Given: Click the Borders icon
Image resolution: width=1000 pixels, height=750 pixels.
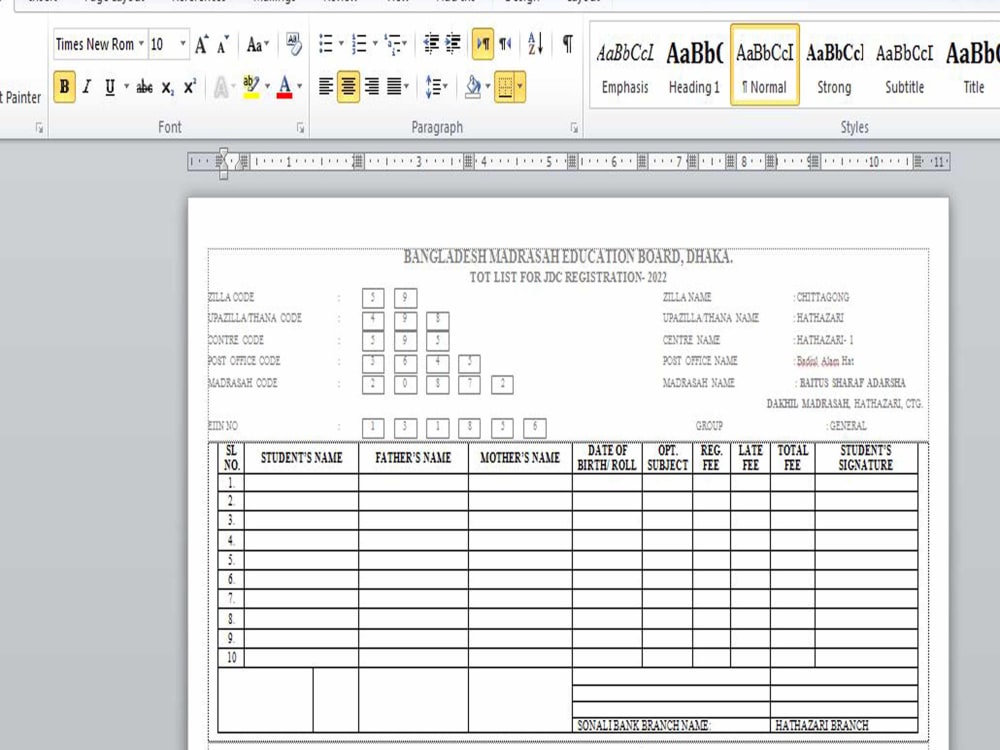Looking at the screenshot, I should point(504,87).
